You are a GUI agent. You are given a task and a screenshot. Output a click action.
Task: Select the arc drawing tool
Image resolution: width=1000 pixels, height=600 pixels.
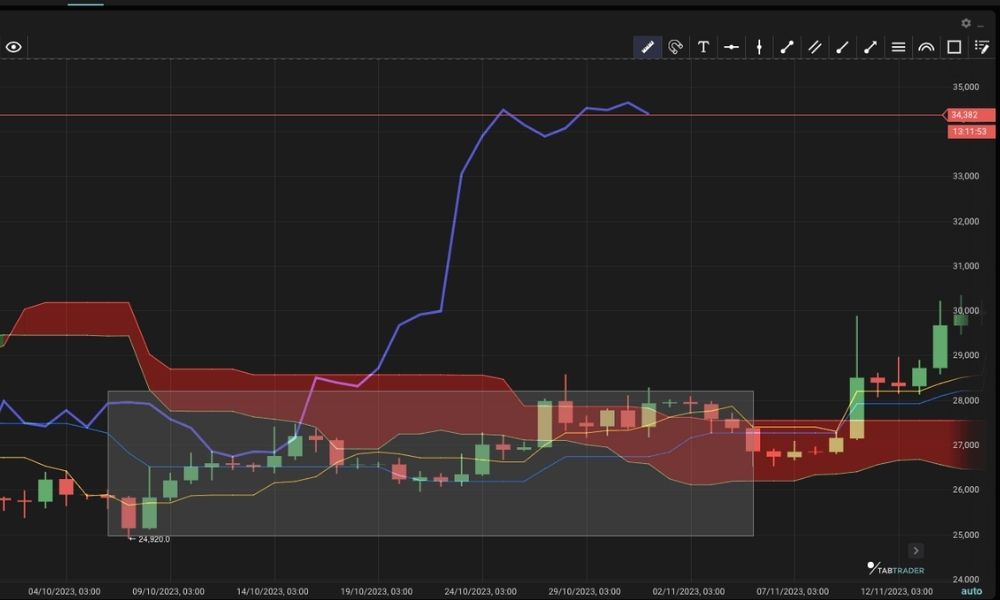pyautogui.click(x=926, y=47)
